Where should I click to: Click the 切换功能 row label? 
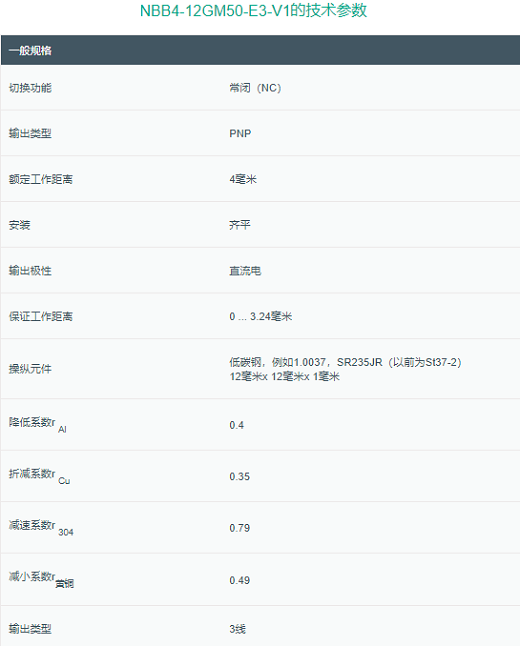pyautogui.click(x=30, y=88)
